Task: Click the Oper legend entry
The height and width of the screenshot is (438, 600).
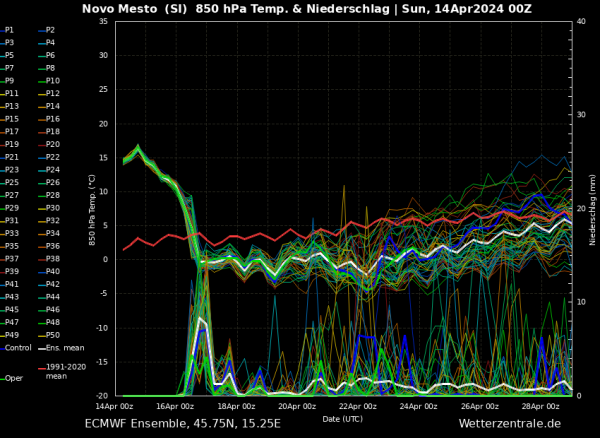Action: pyautogui.click(x=11, y=378)
